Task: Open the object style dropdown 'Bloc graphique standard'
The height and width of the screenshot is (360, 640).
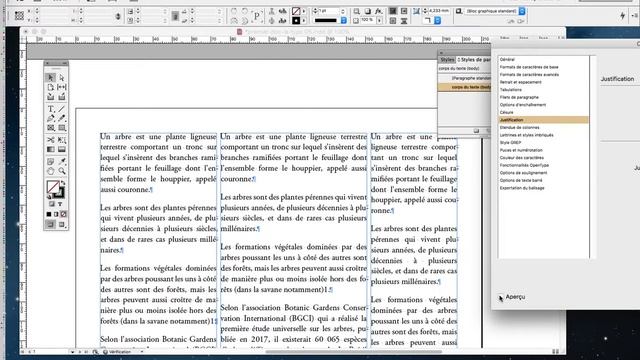Action: (522, 11)
